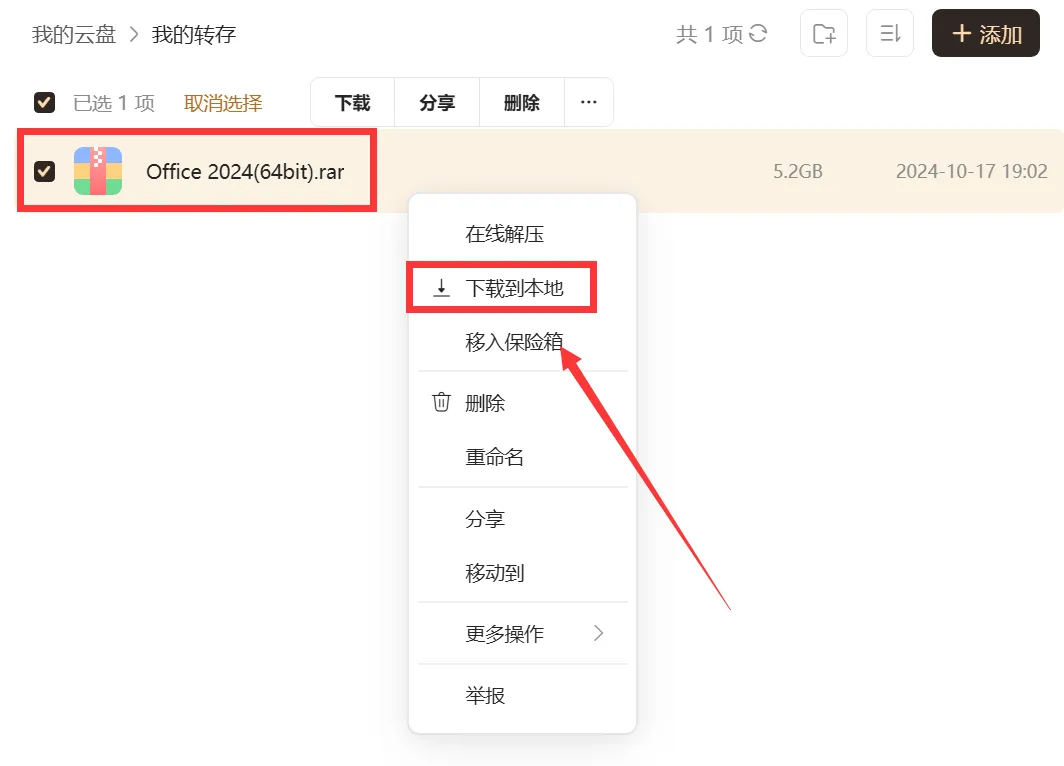This screenshot has height=766, width=1064.
Task: Create a new folder with the folder-plus icon
Action: point(824,33)
